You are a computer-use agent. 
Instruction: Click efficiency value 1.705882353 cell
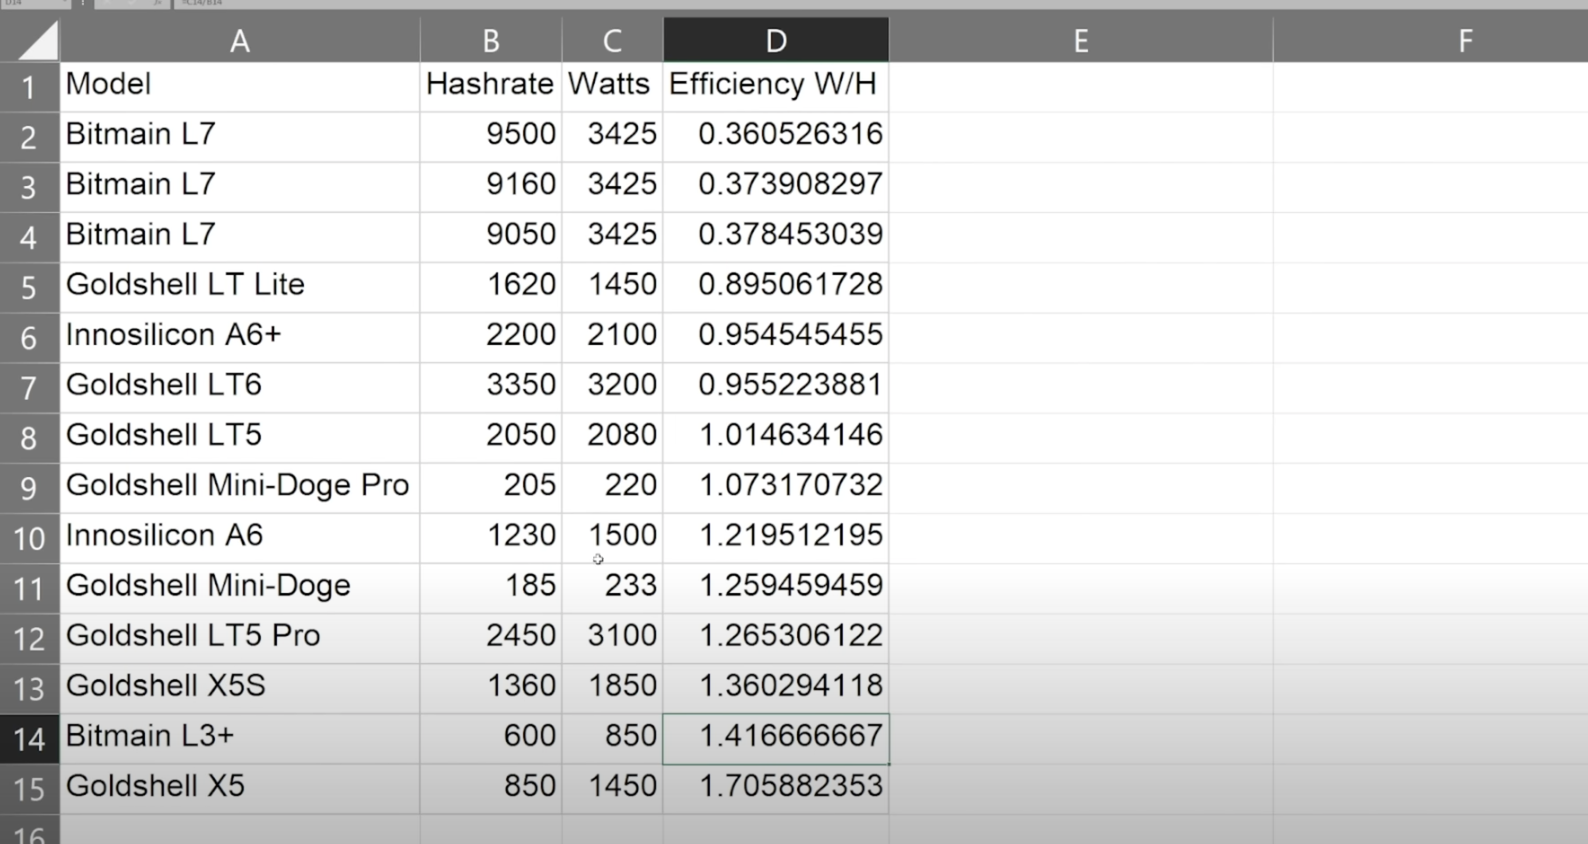(x=775, y=787)
